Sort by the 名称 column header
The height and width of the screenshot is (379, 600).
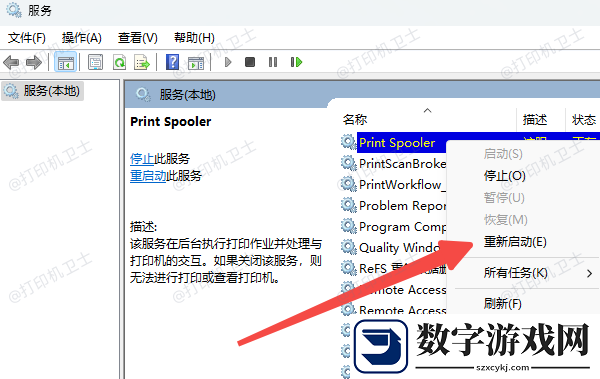tap(355, 120)
